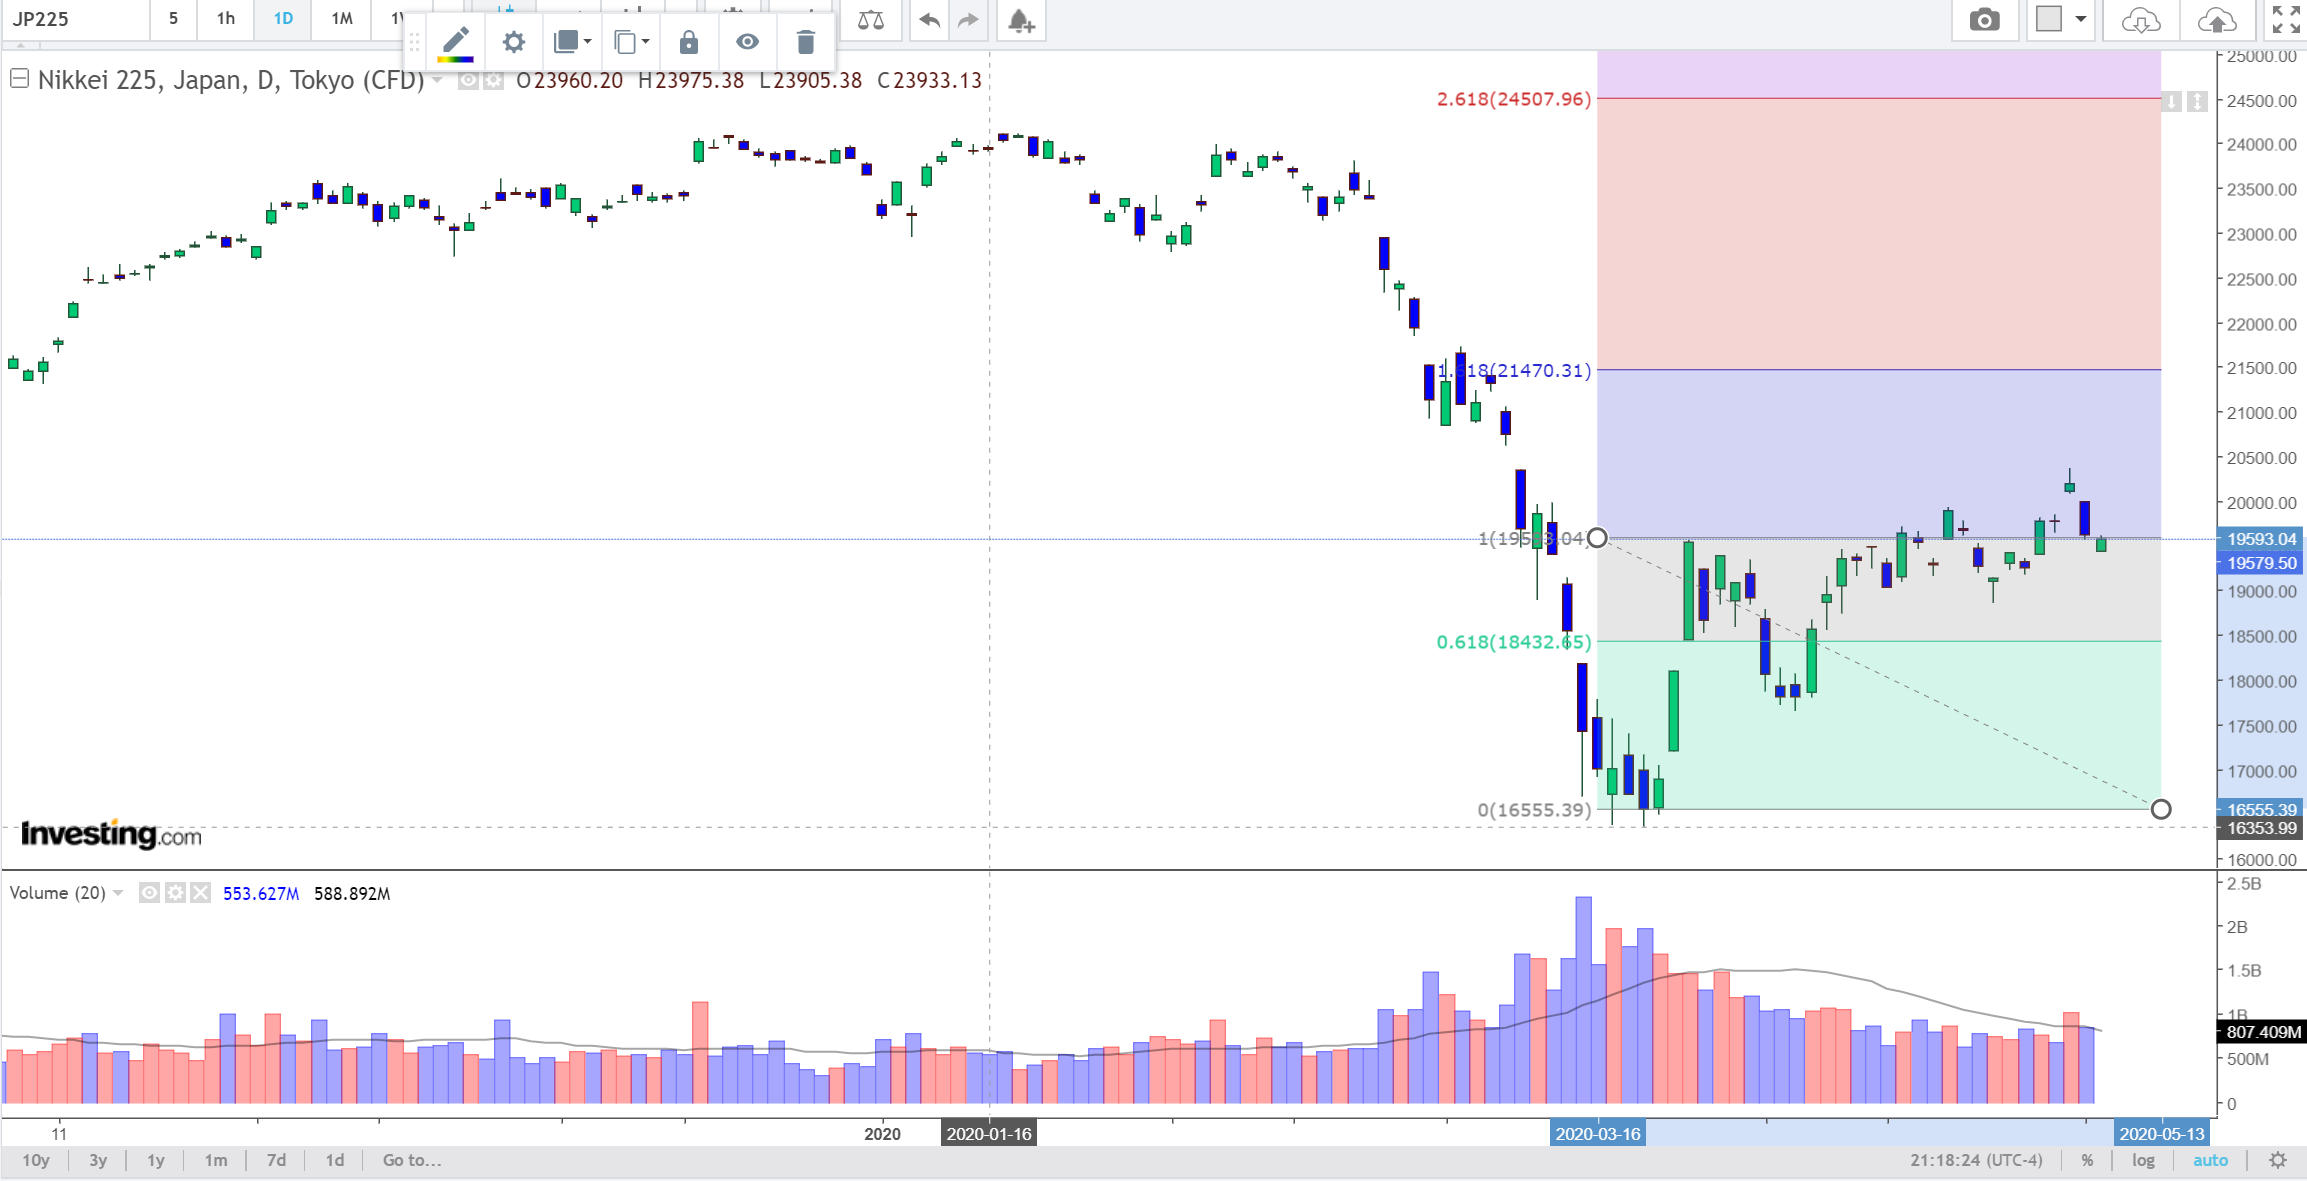The width and height of the screenshot is (2307, 1181).
Task: Save chart with cloud upload icon
Action: pos(2216,20)
